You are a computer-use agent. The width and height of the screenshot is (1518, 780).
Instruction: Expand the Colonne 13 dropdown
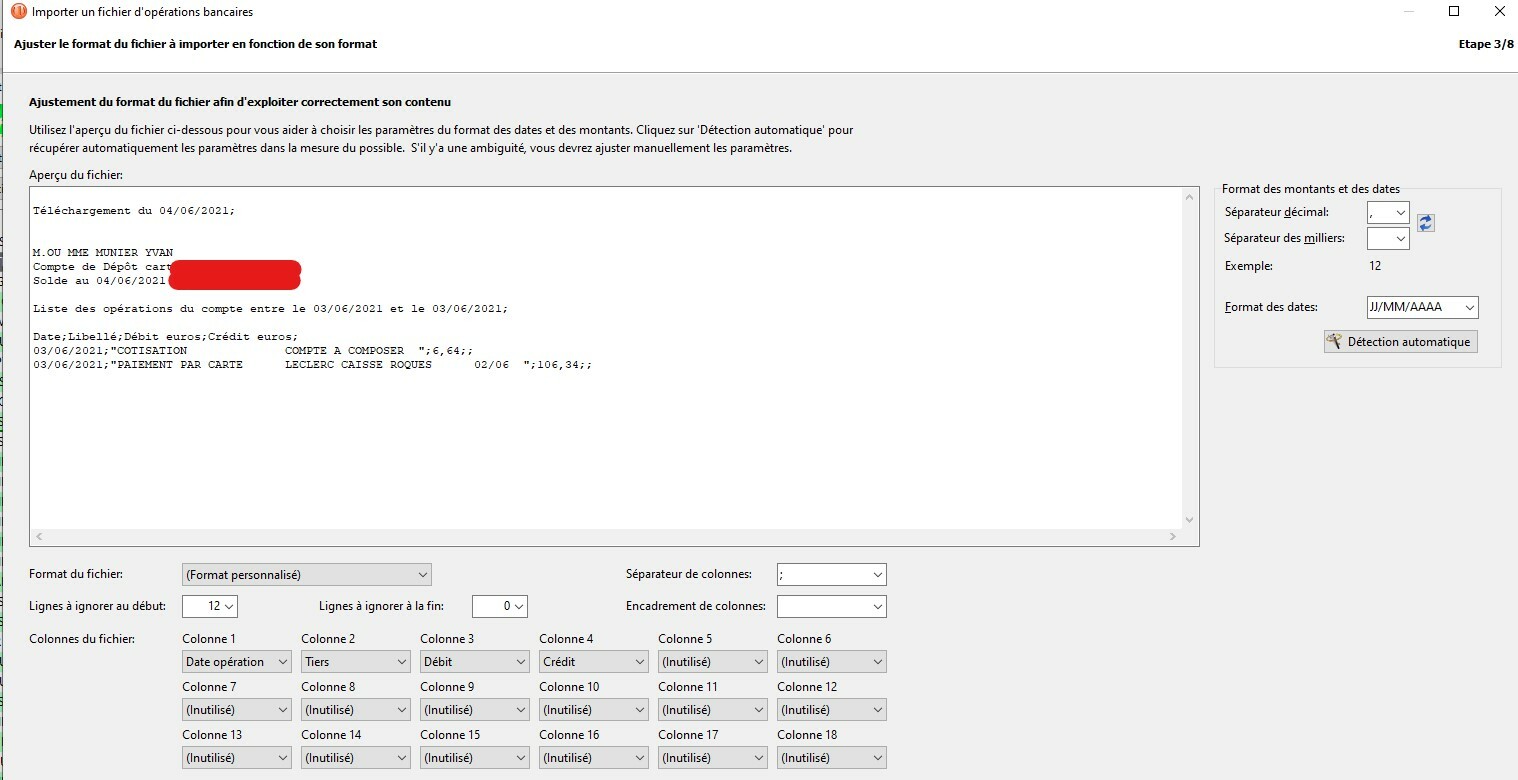(x=237, y=758)
